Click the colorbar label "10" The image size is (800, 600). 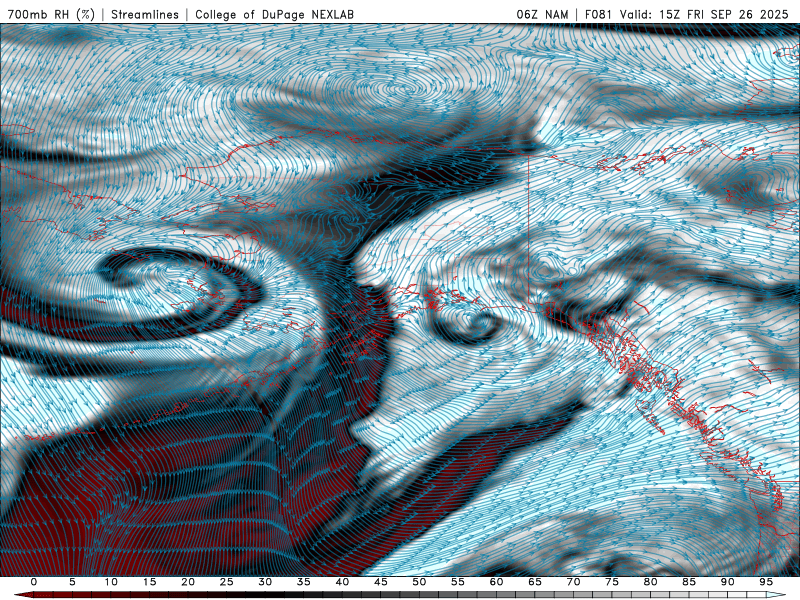point(111,582)
